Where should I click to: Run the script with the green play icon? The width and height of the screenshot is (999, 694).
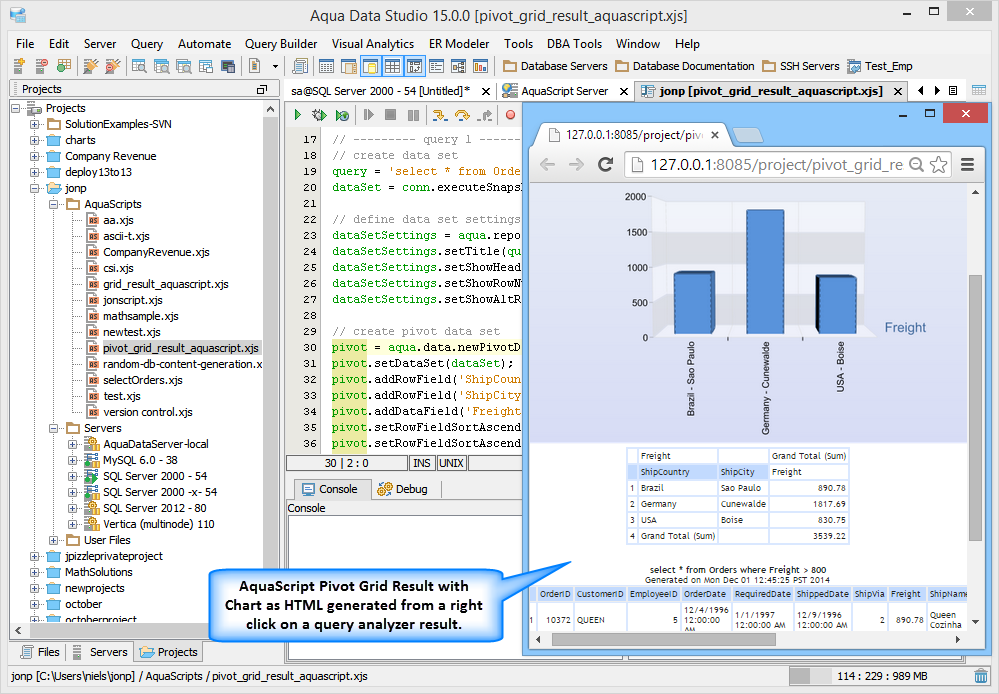pyautogui.click(x=298, y=115)
